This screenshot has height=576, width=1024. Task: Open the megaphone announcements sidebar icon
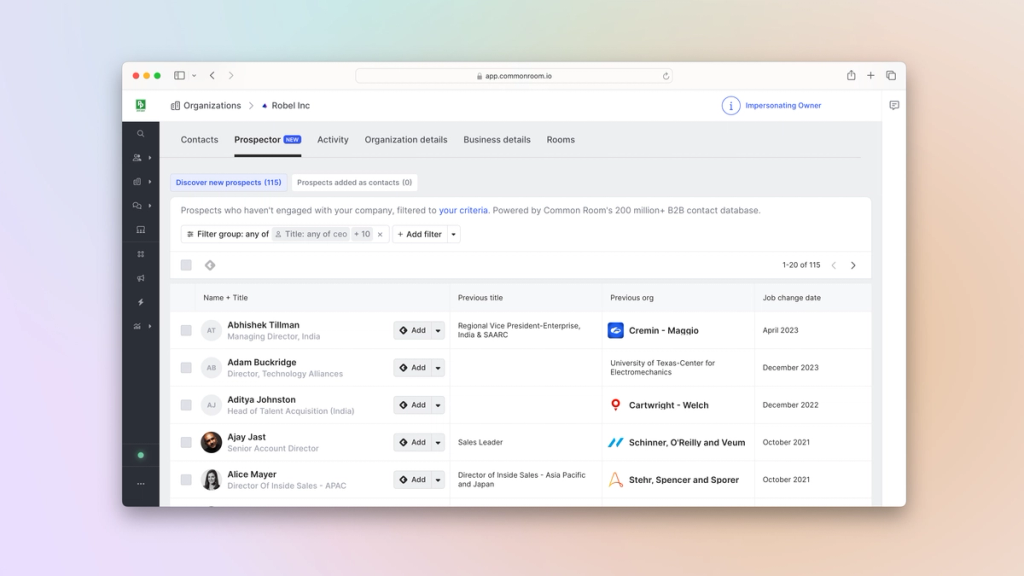(x=140, y=278)
